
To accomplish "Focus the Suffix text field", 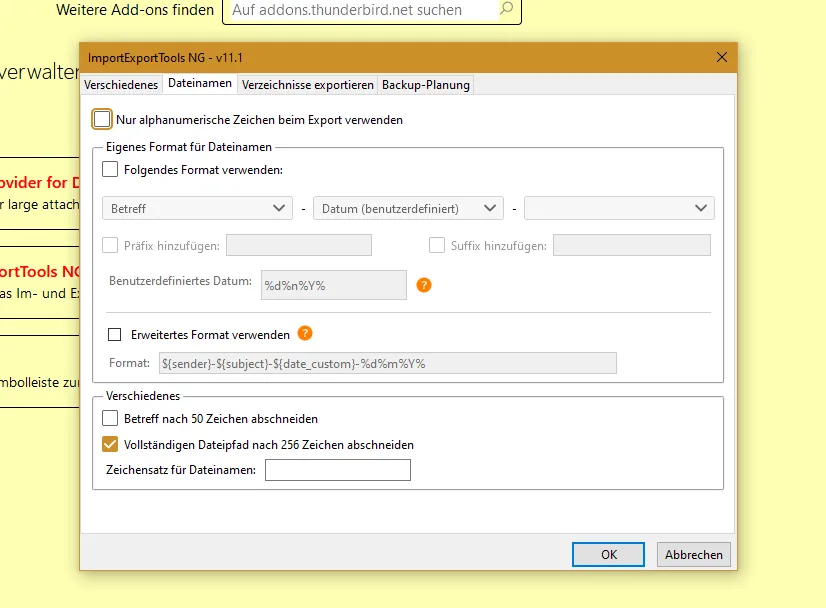I will [632, 245].
